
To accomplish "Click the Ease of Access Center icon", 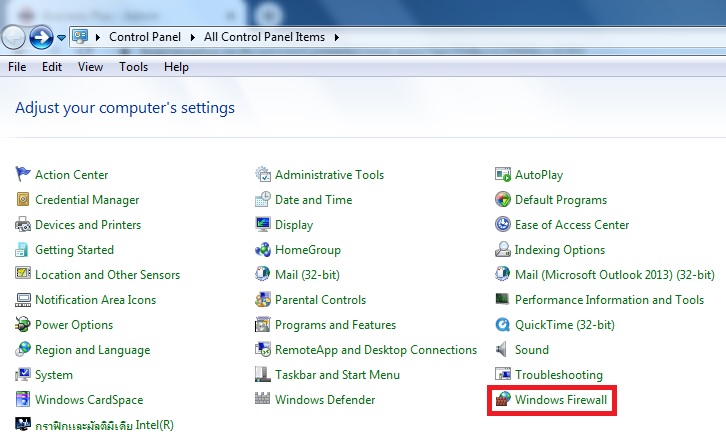I will (x=503, y=225).
